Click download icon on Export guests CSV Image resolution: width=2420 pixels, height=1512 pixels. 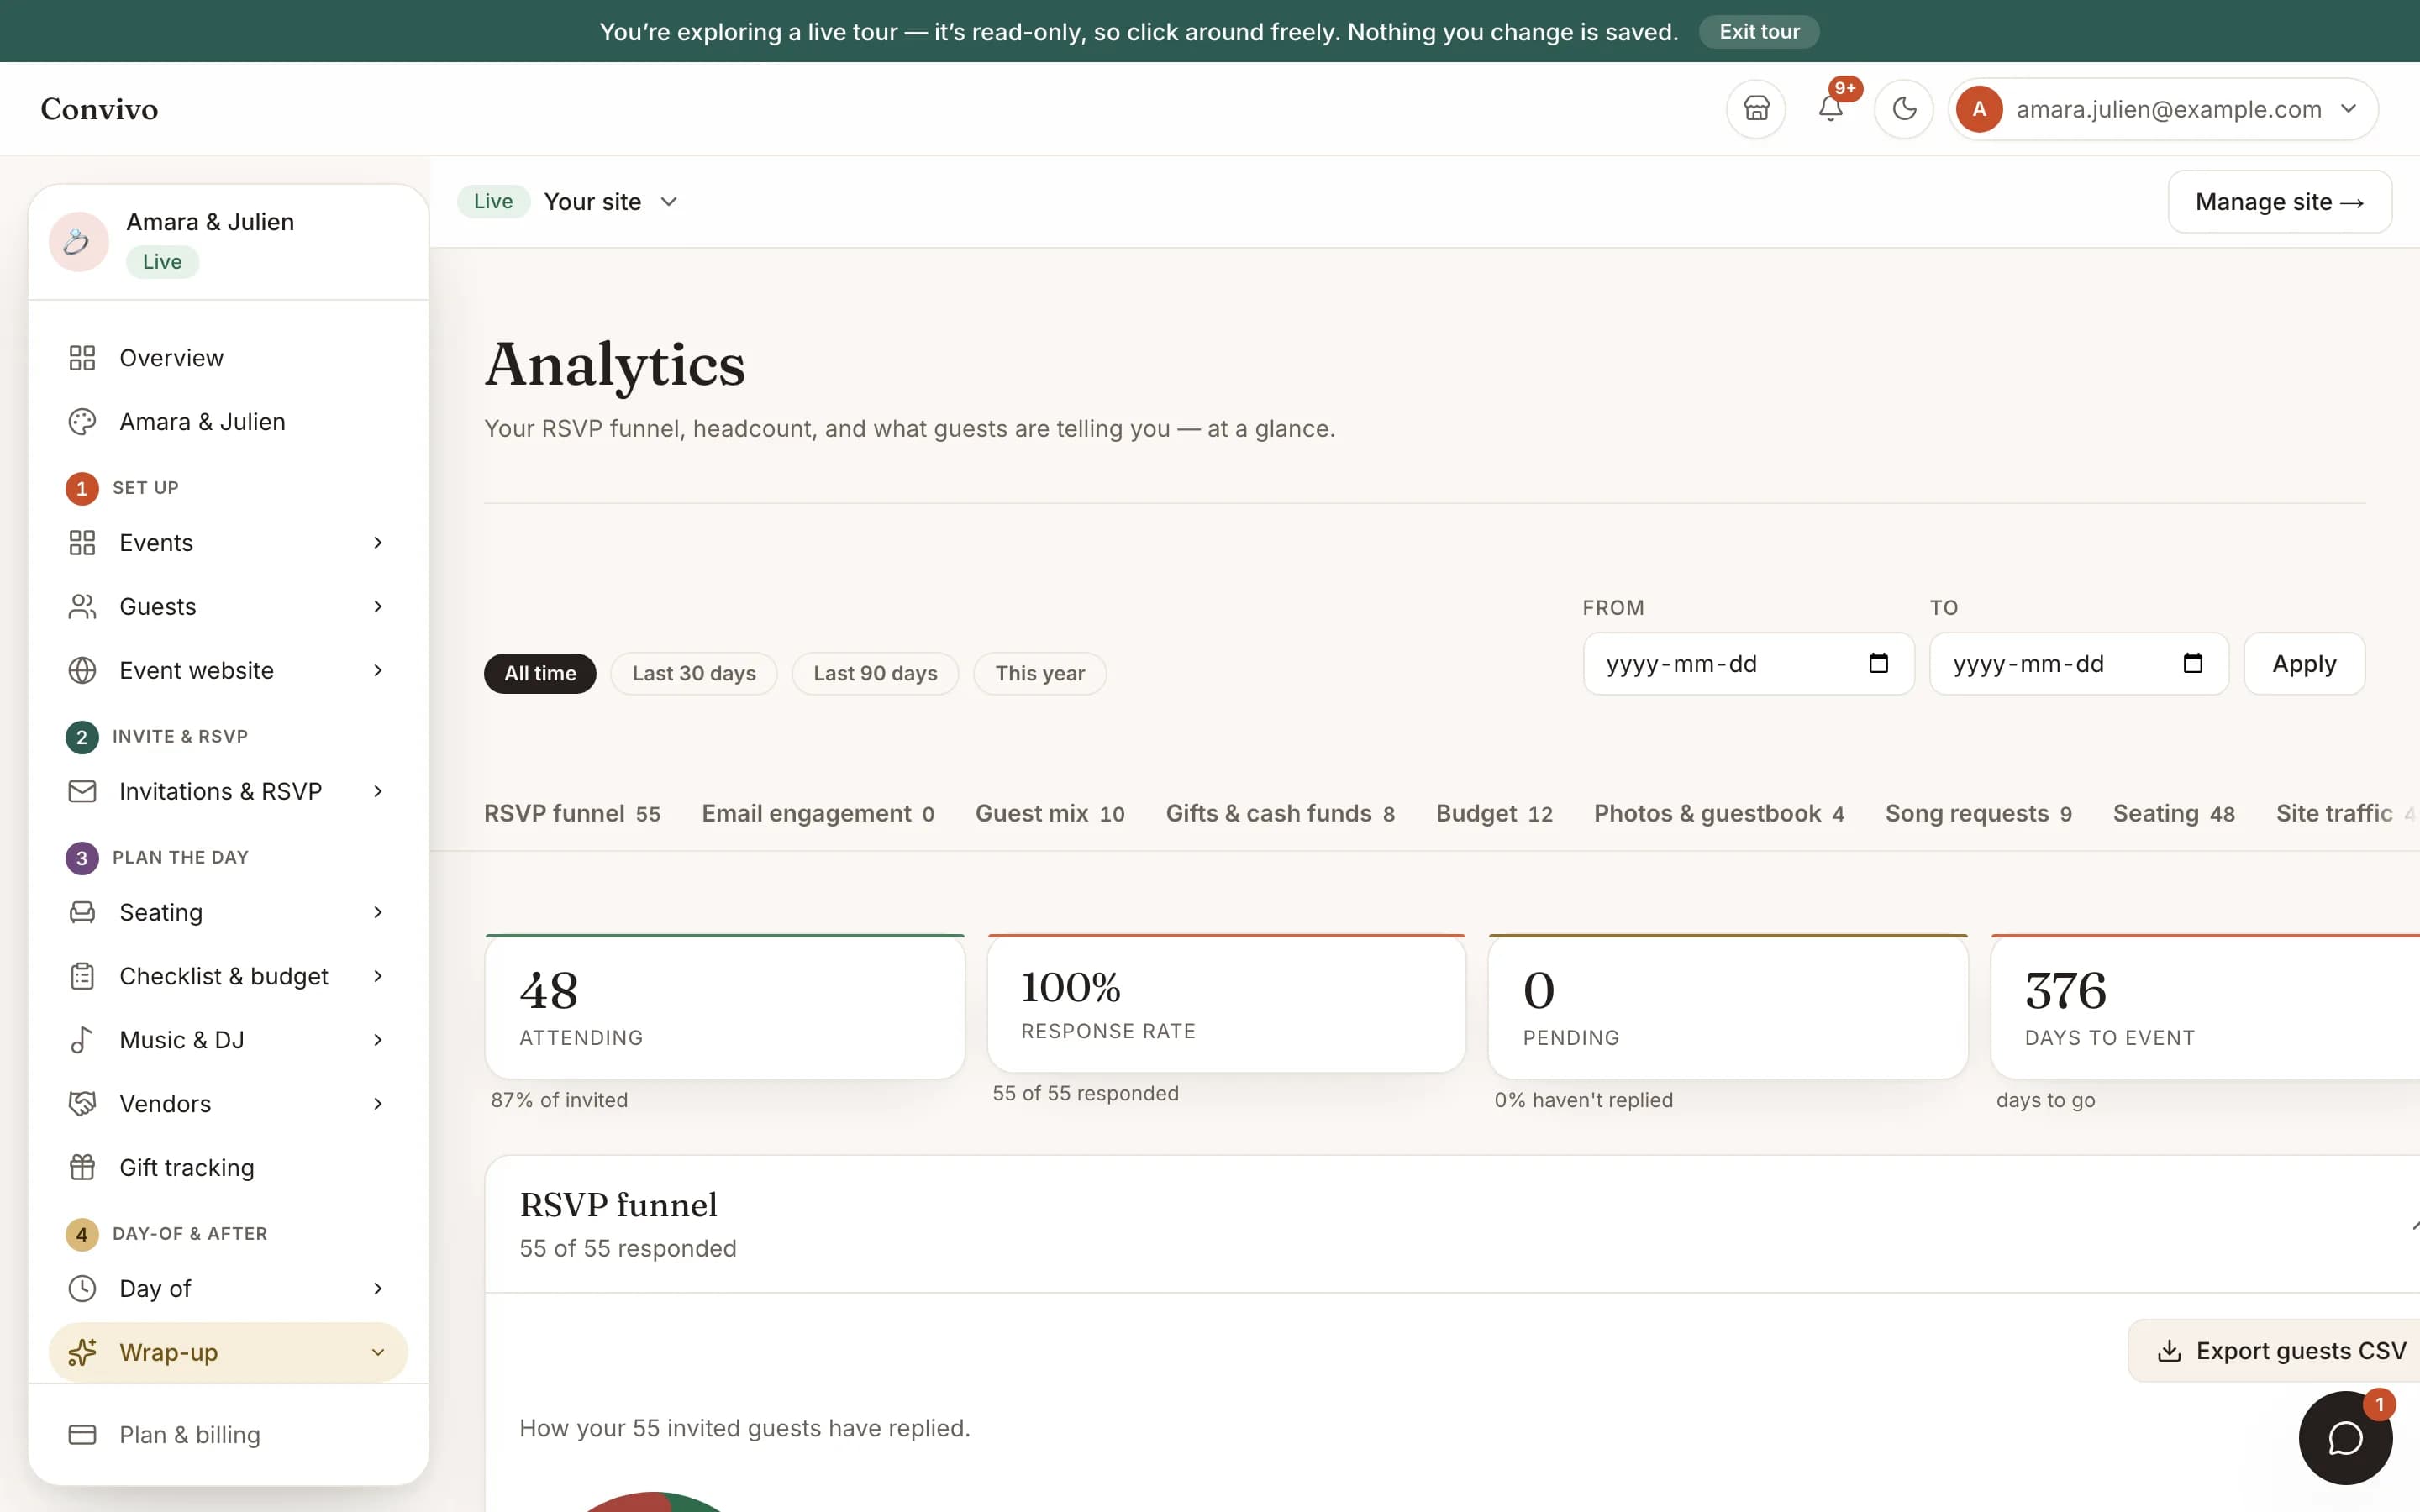2169,1351
